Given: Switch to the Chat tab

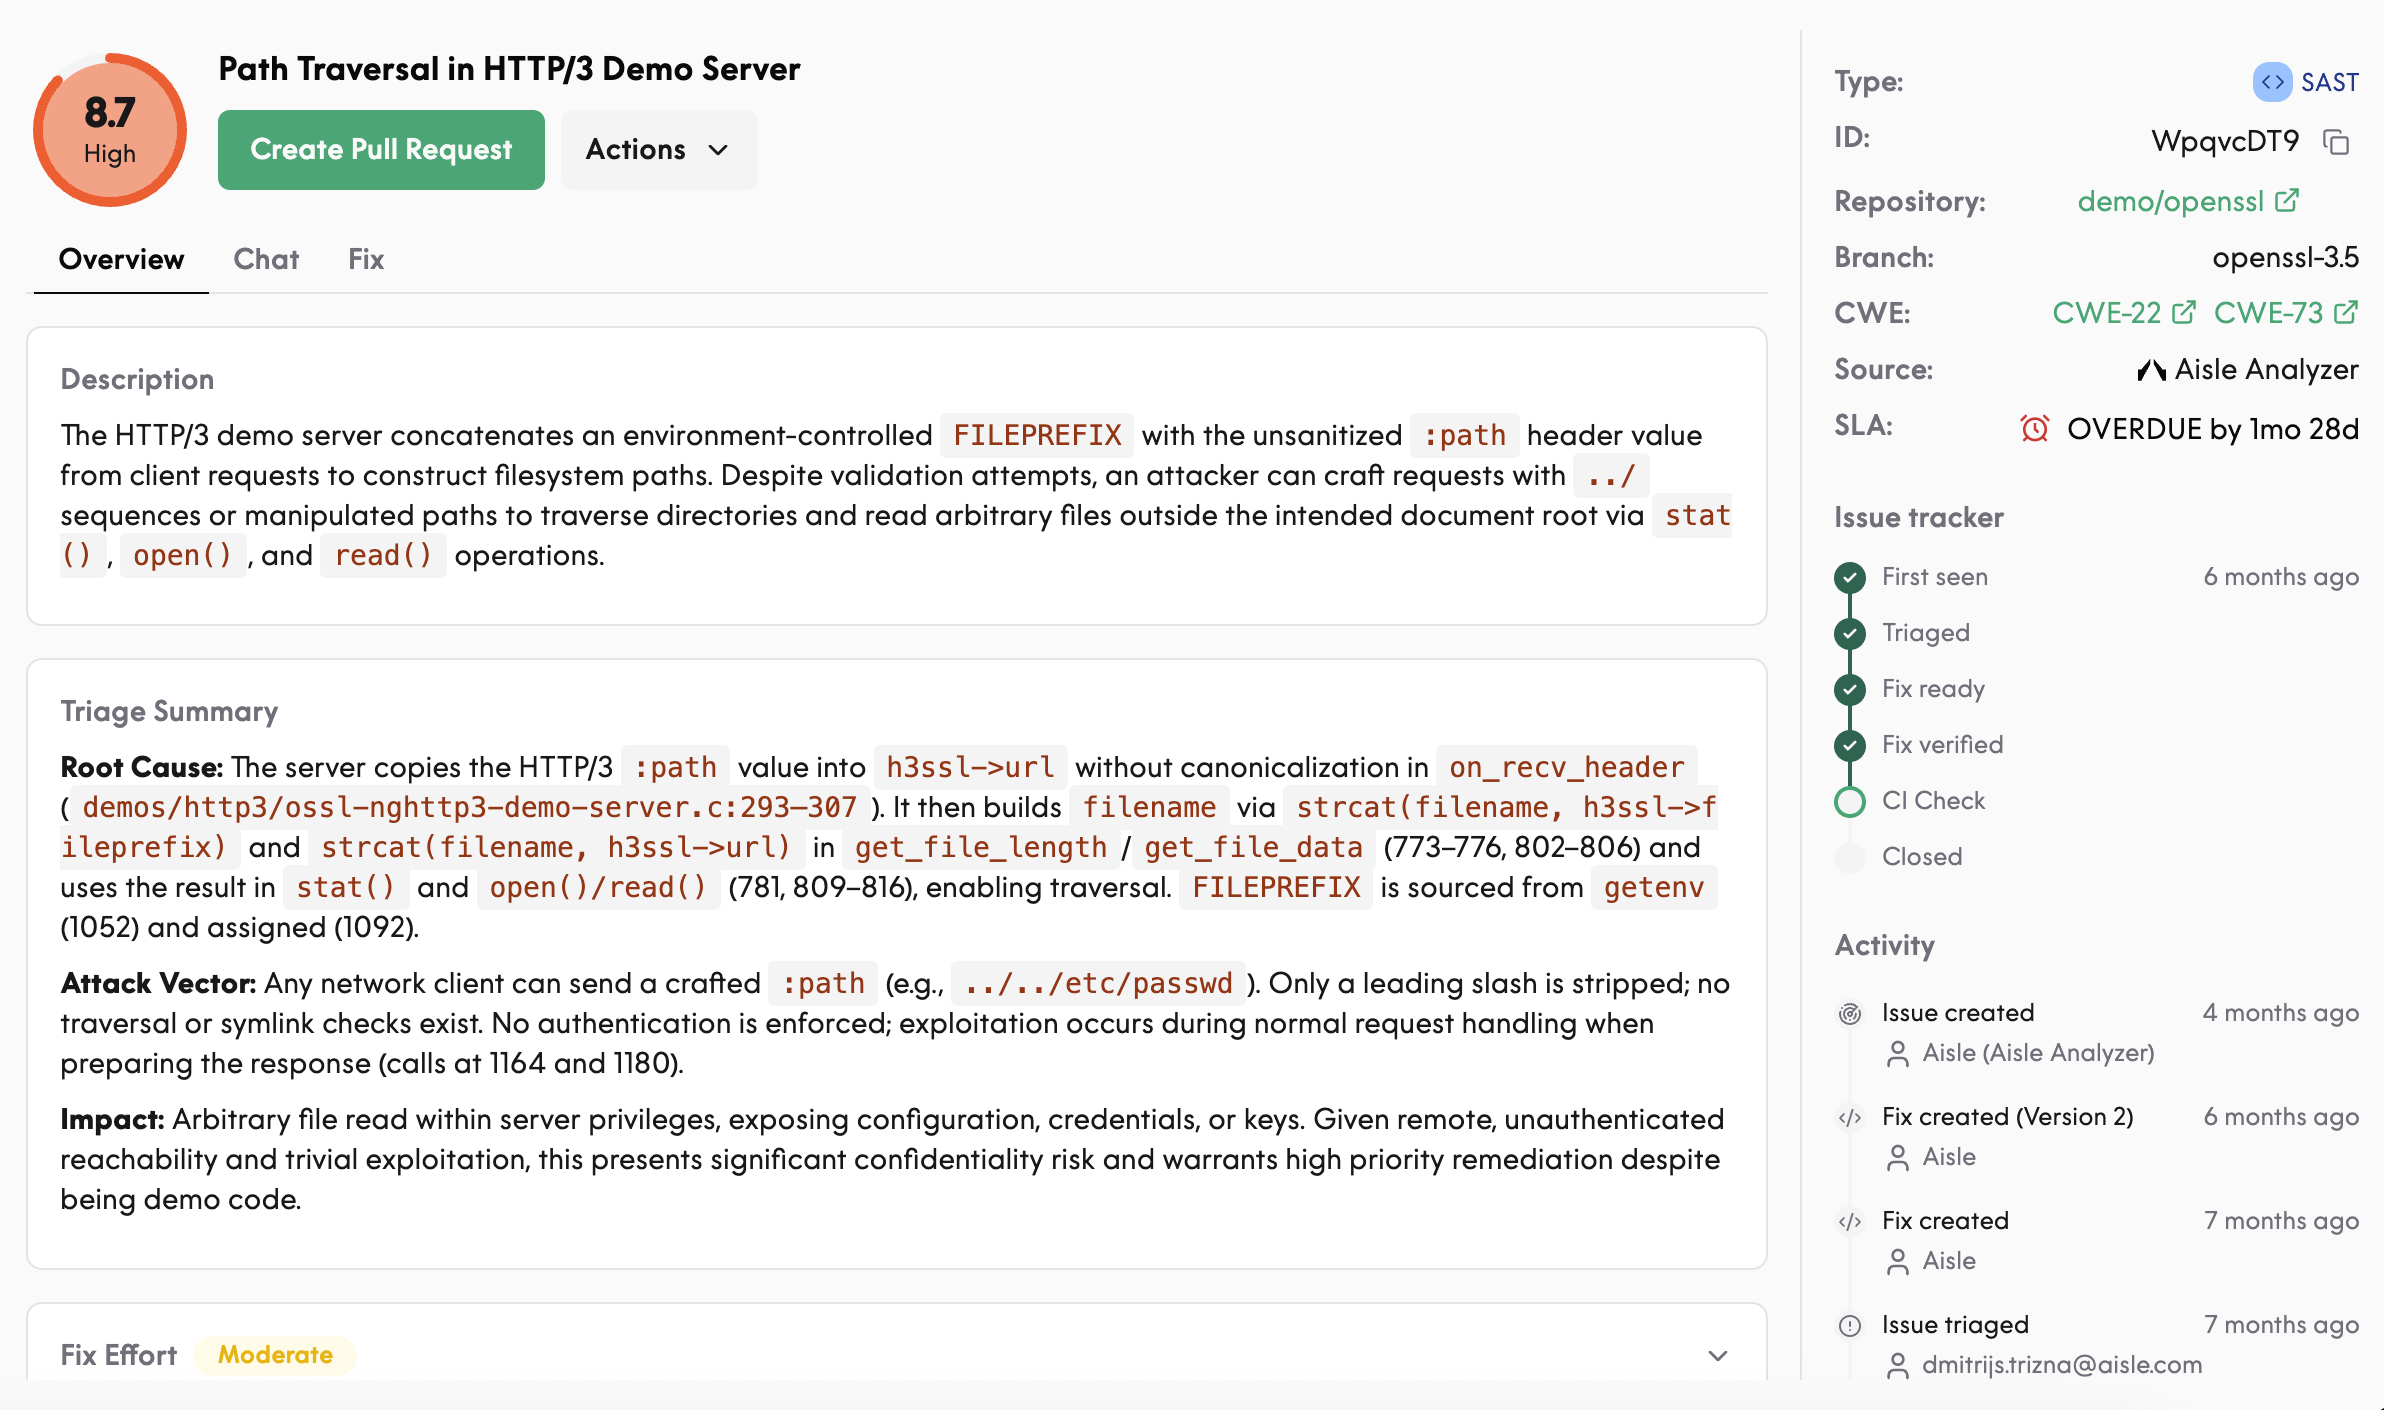Looking at the screenshot, I should (266, 259).
